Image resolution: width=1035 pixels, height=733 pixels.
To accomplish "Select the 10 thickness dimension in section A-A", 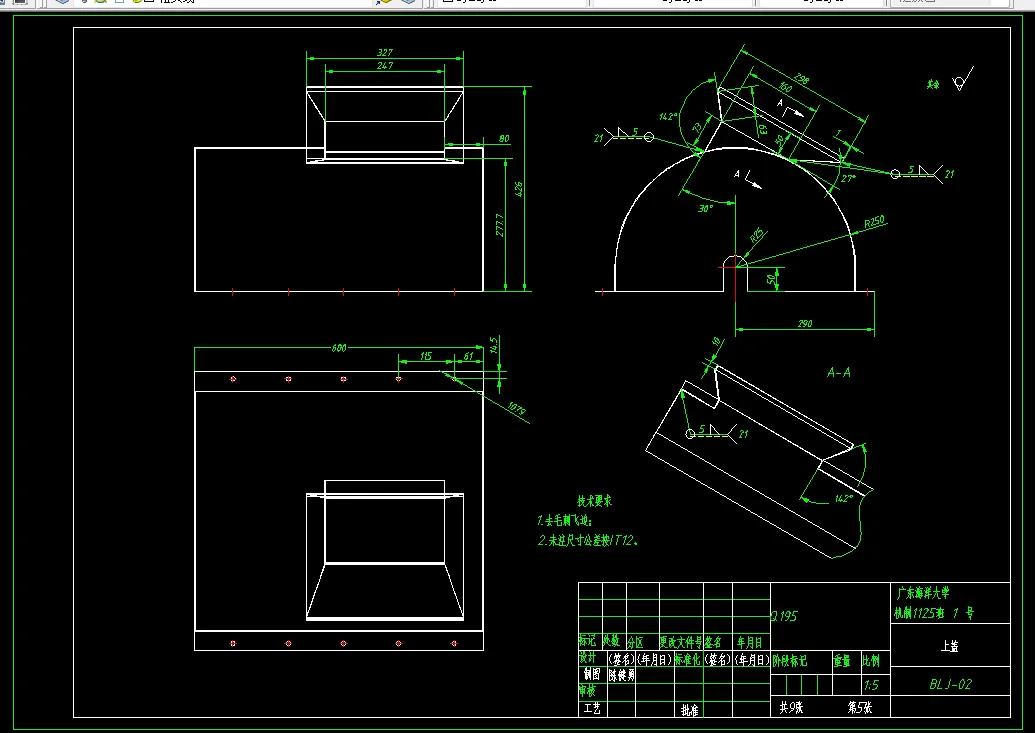I will click(x=717, y=343).
